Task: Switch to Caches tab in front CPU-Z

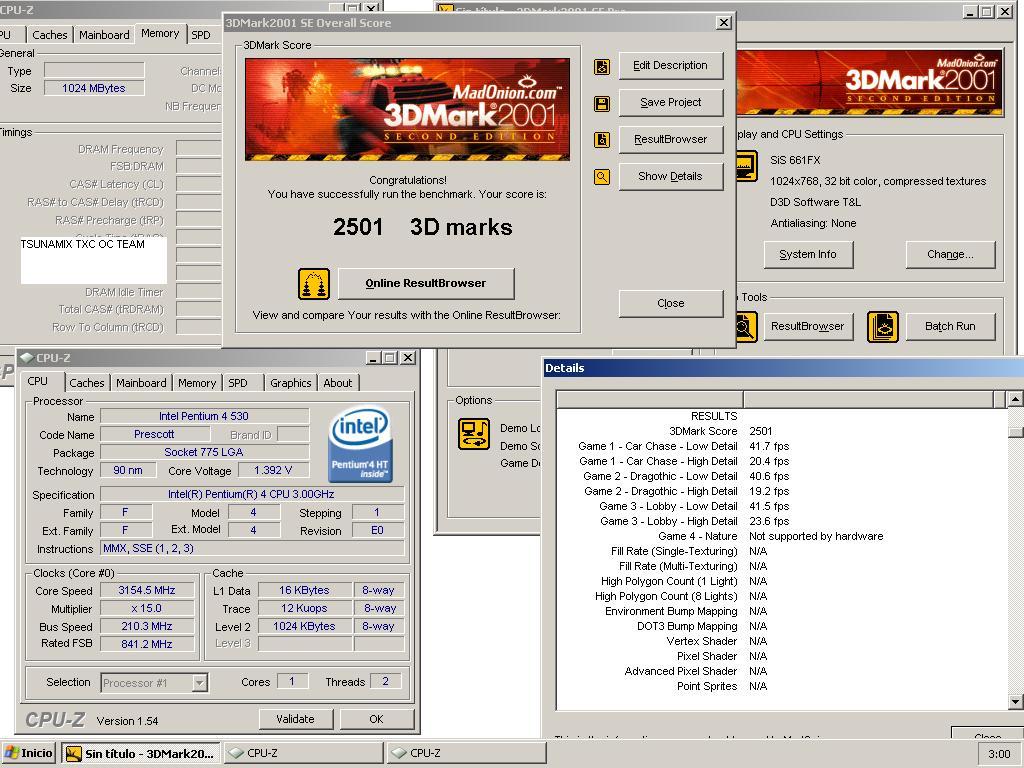Action: coord(87,383)
